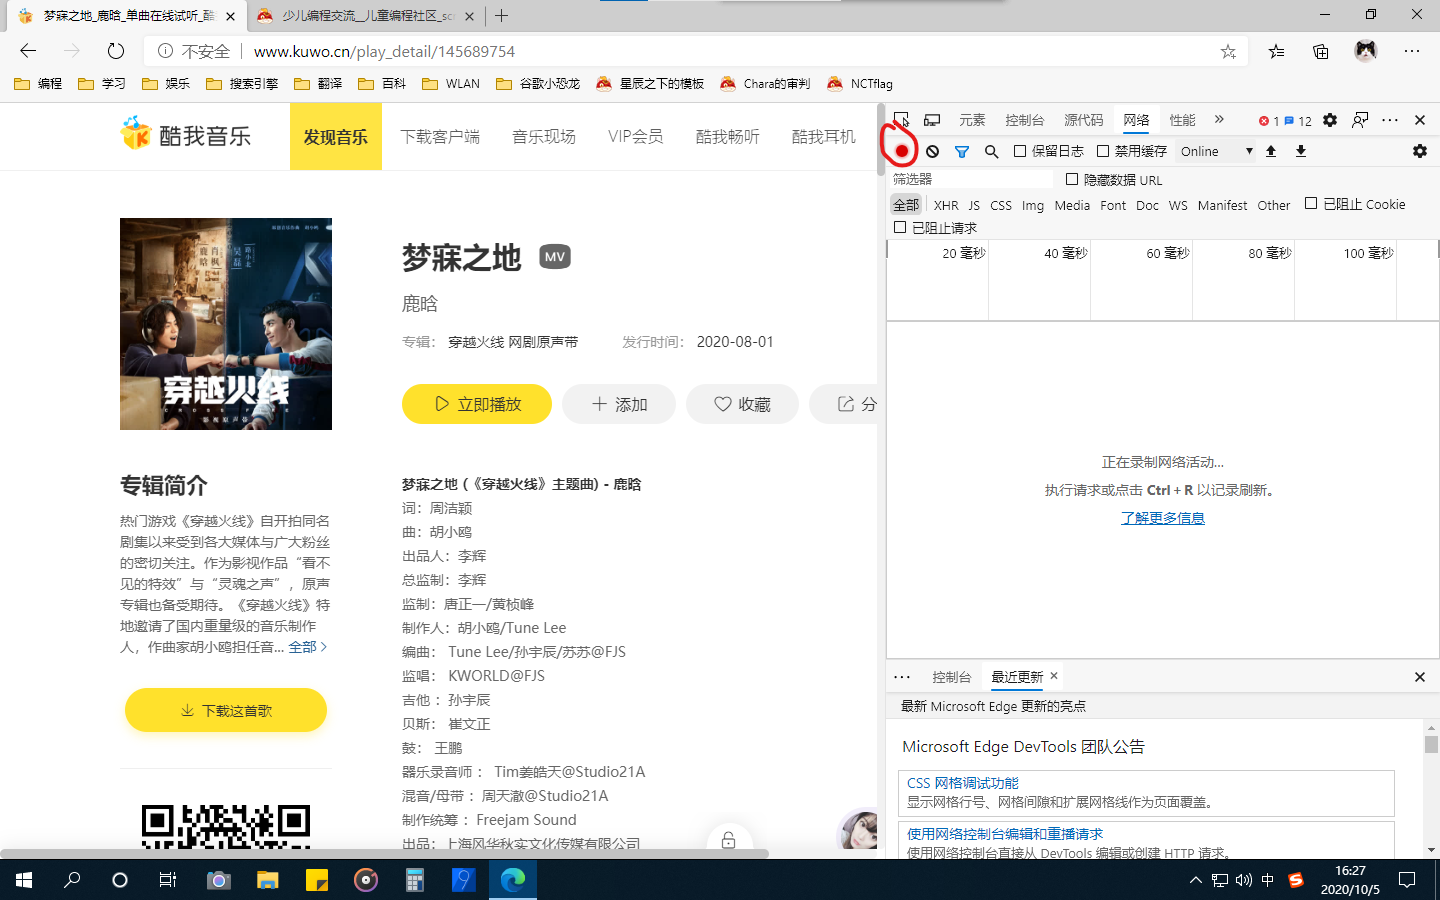Image resolution: width=1440 pixels, height=900 pixels.
Task: Open the VIP会员 navigation item
Action: point(636,136)
